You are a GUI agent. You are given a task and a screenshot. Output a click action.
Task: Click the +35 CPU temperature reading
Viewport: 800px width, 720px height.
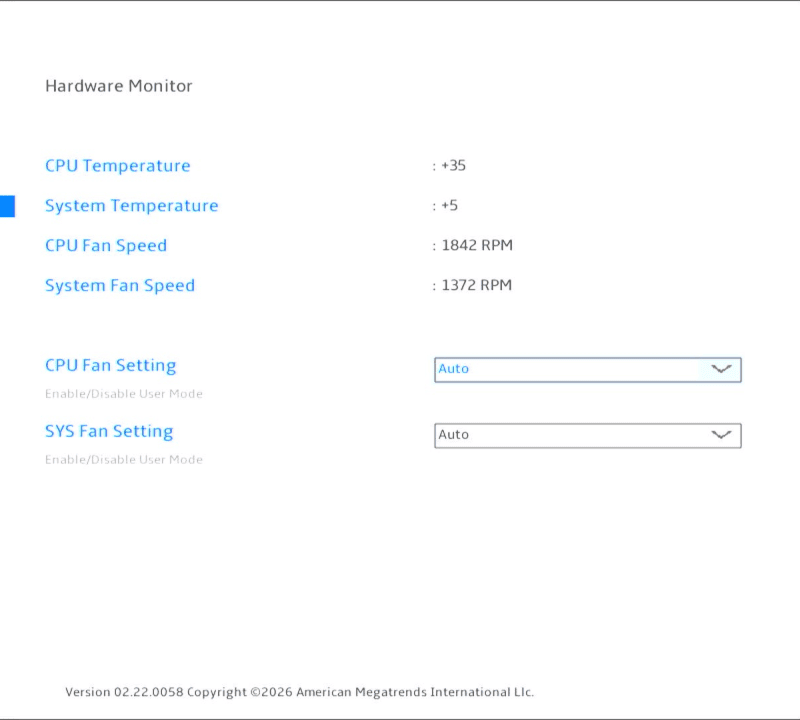453,166
